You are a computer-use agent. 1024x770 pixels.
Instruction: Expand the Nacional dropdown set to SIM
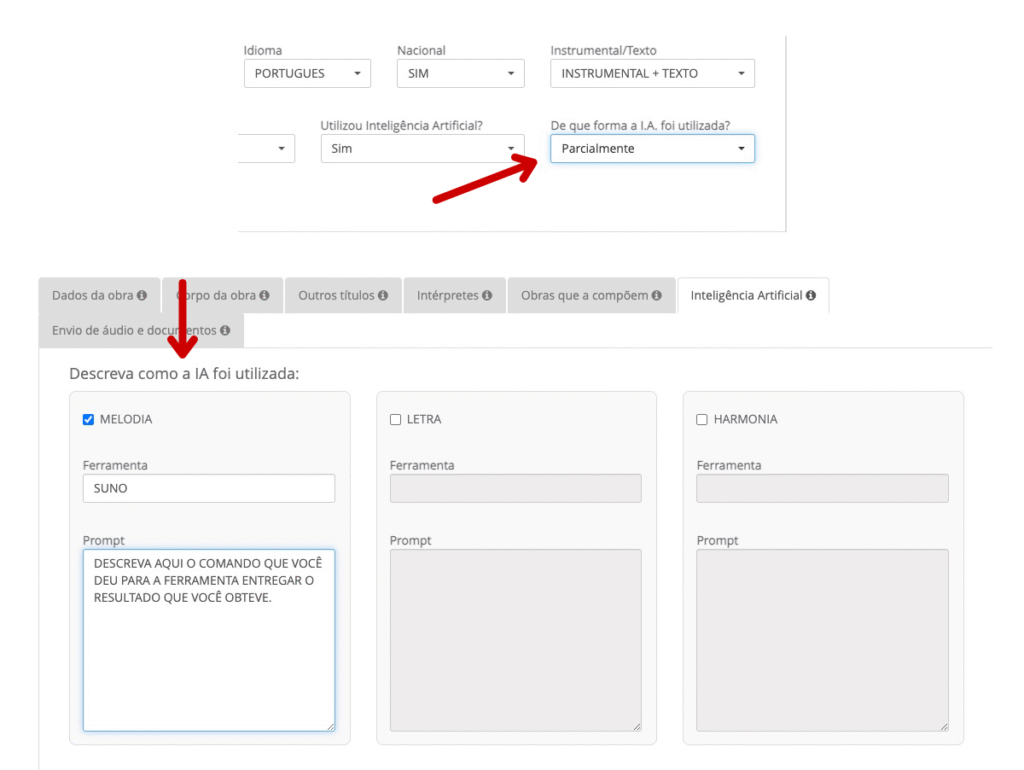coord(460,73)
